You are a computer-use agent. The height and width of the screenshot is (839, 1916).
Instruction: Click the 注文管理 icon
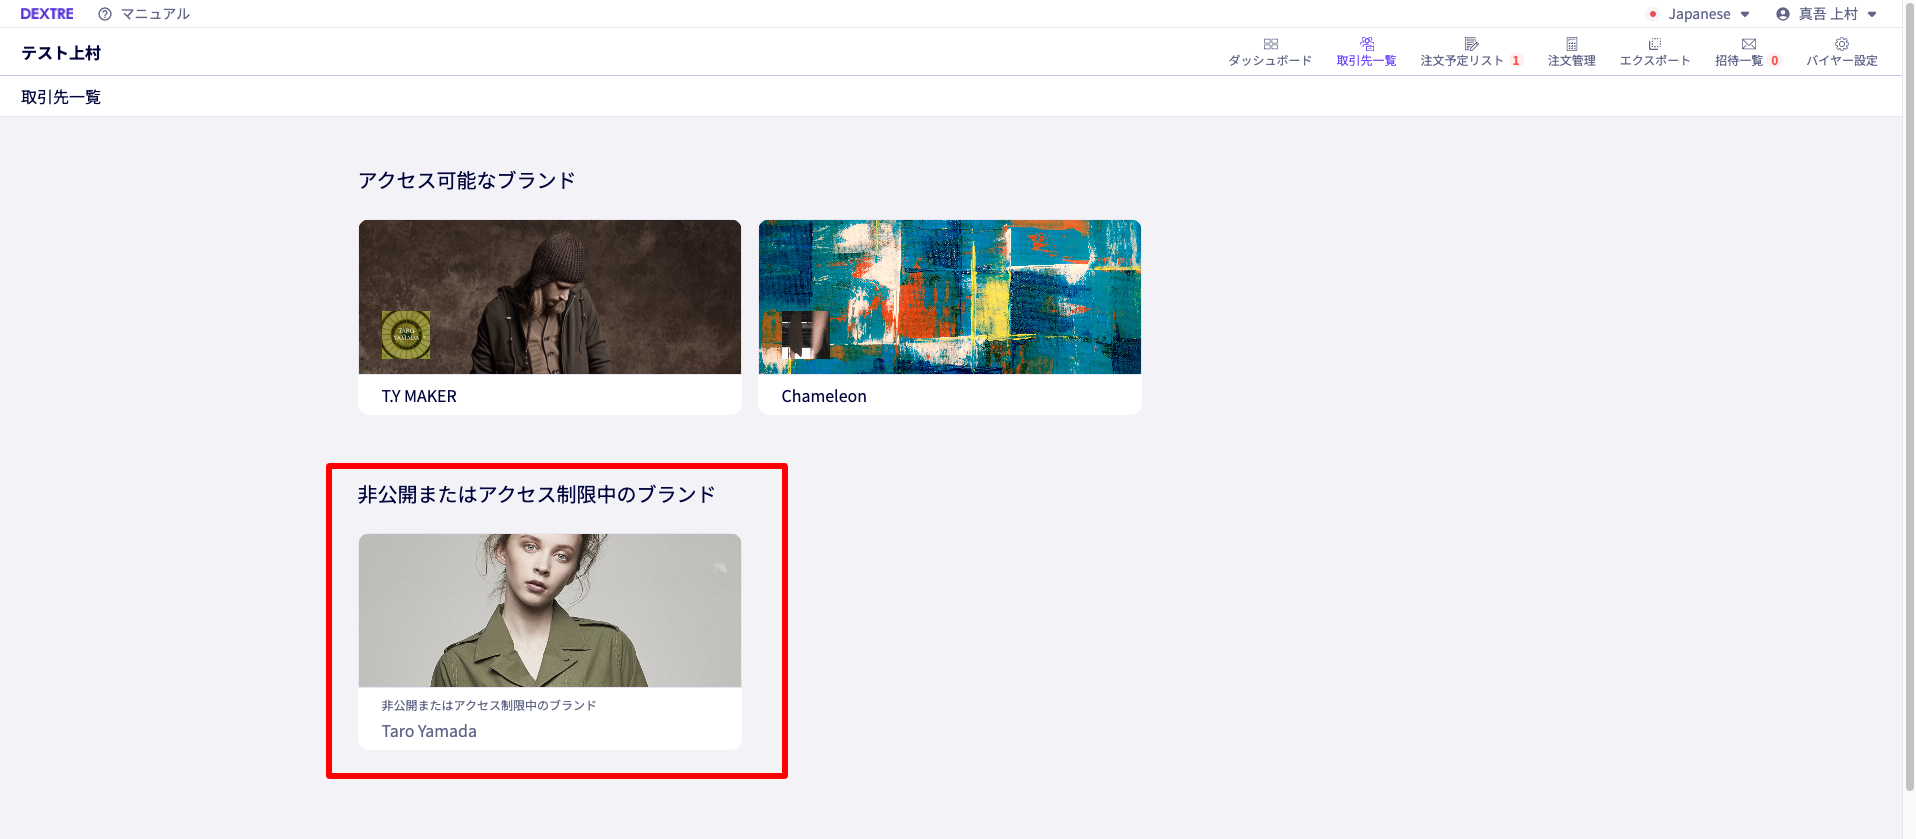pyautogui.click(x=1572, y=44)
